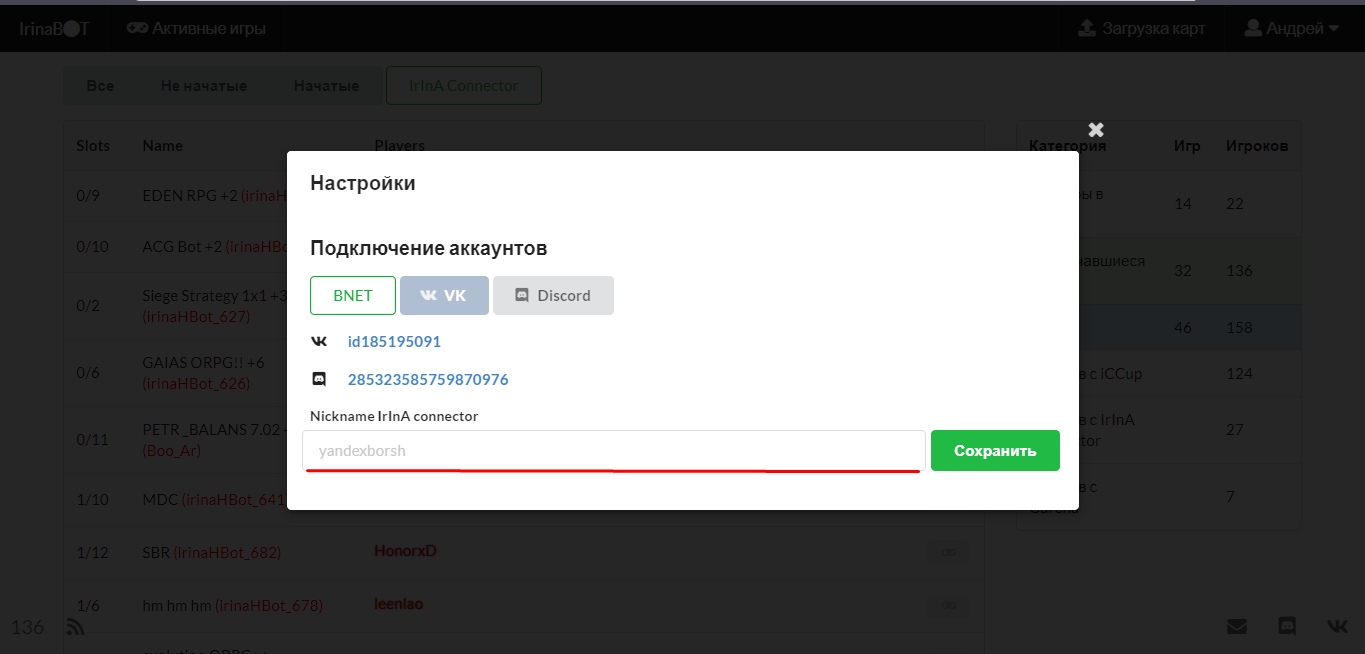Click the ACG Bot +2 game row
This screenshot has height=654, width=1365.
click(x=524, y=246)
